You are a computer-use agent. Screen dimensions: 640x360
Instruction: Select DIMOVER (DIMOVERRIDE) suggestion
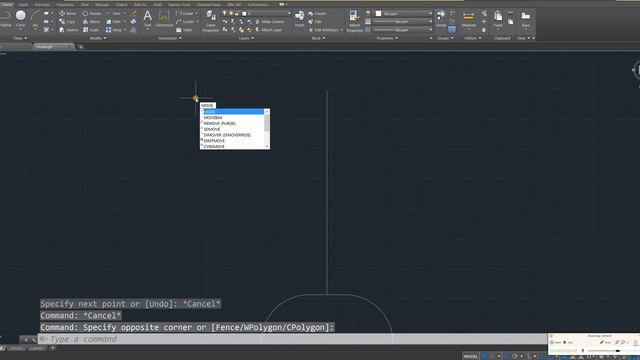click(x=233, y=135)
